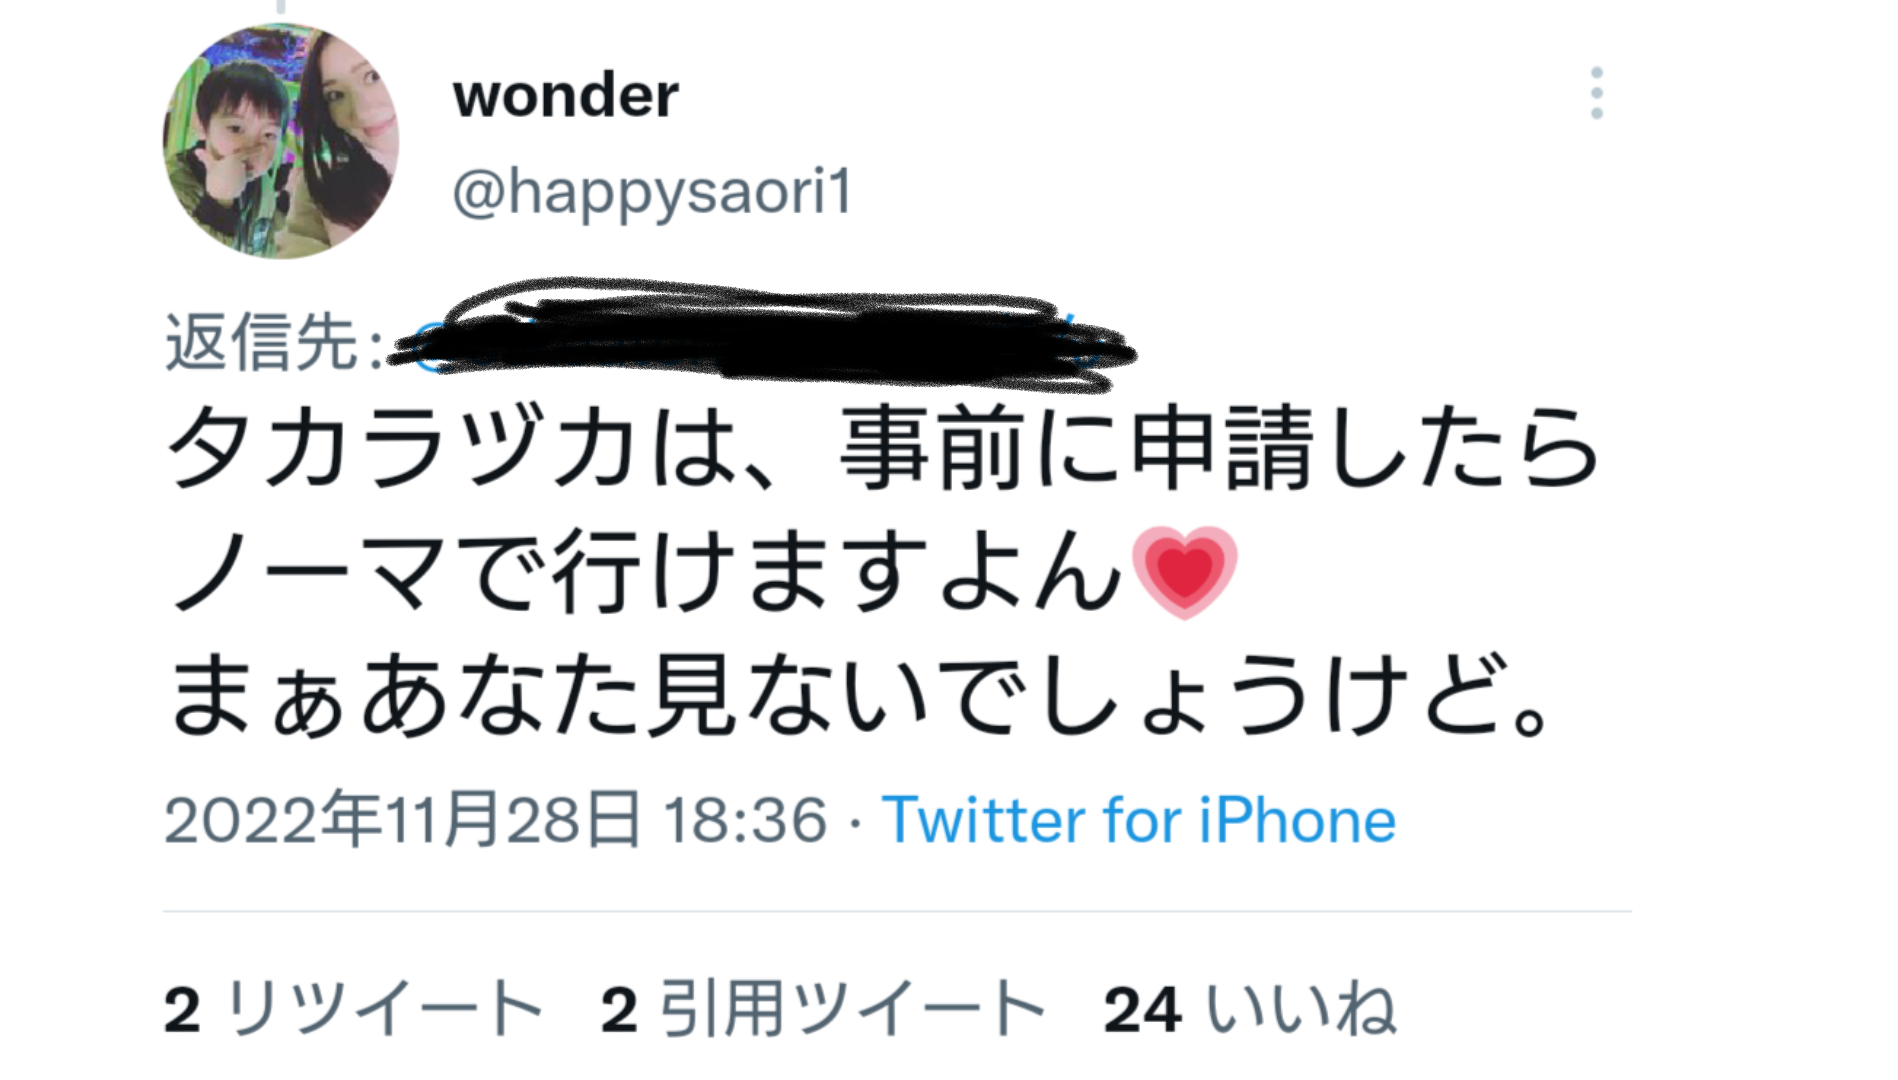Tap the scribbled-out reply-to mention
Screen dimensions: 1898x1080
763,335
